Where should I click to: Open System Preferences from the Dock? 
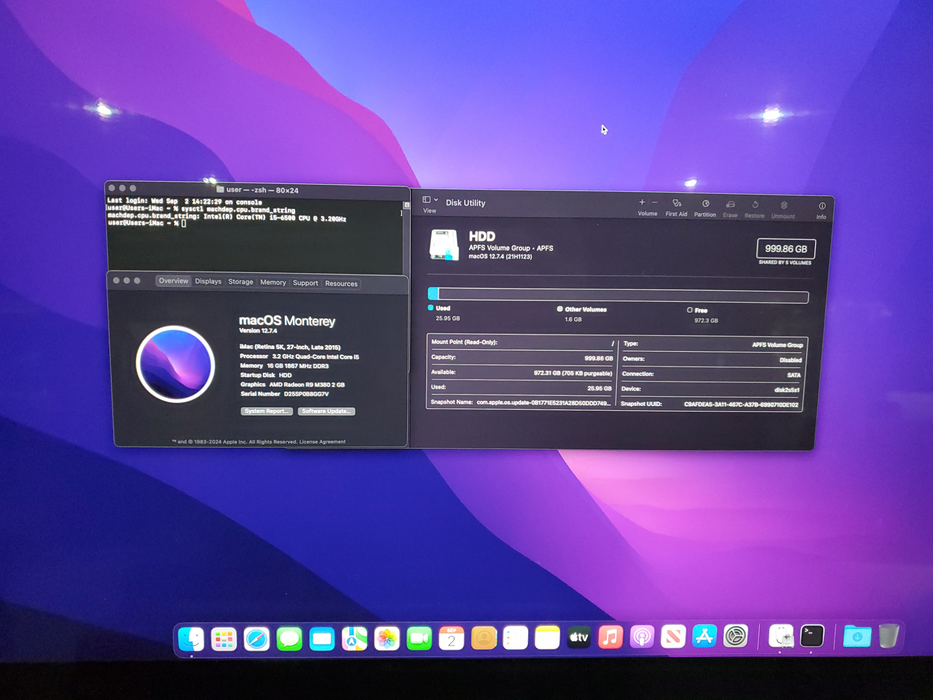point(735,636)
